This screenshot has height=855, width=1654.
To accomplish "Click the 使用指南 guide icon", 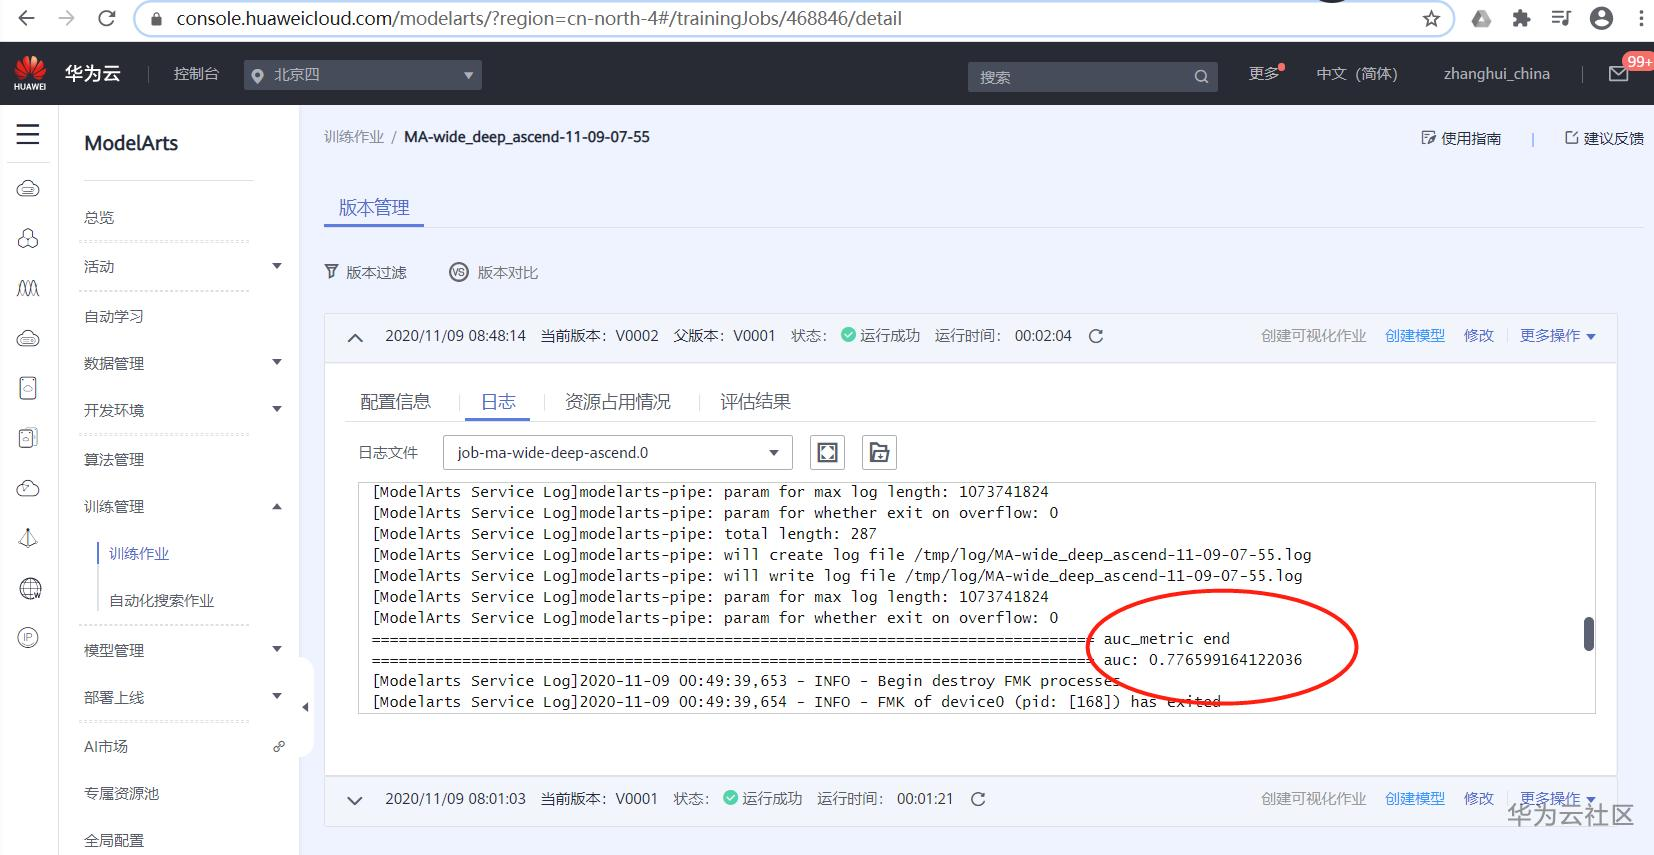I will coord(1428,138).
